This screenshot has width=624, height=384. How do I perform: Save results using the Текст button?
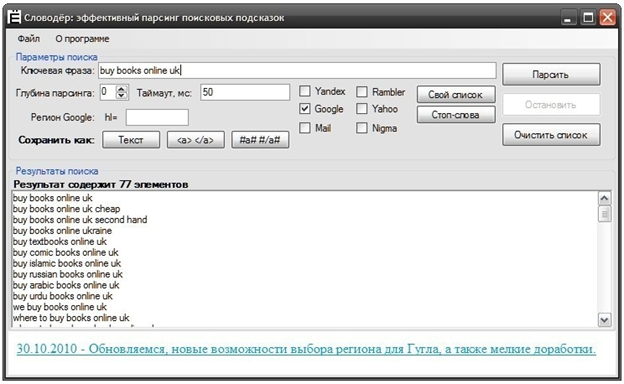pos(131,140)
